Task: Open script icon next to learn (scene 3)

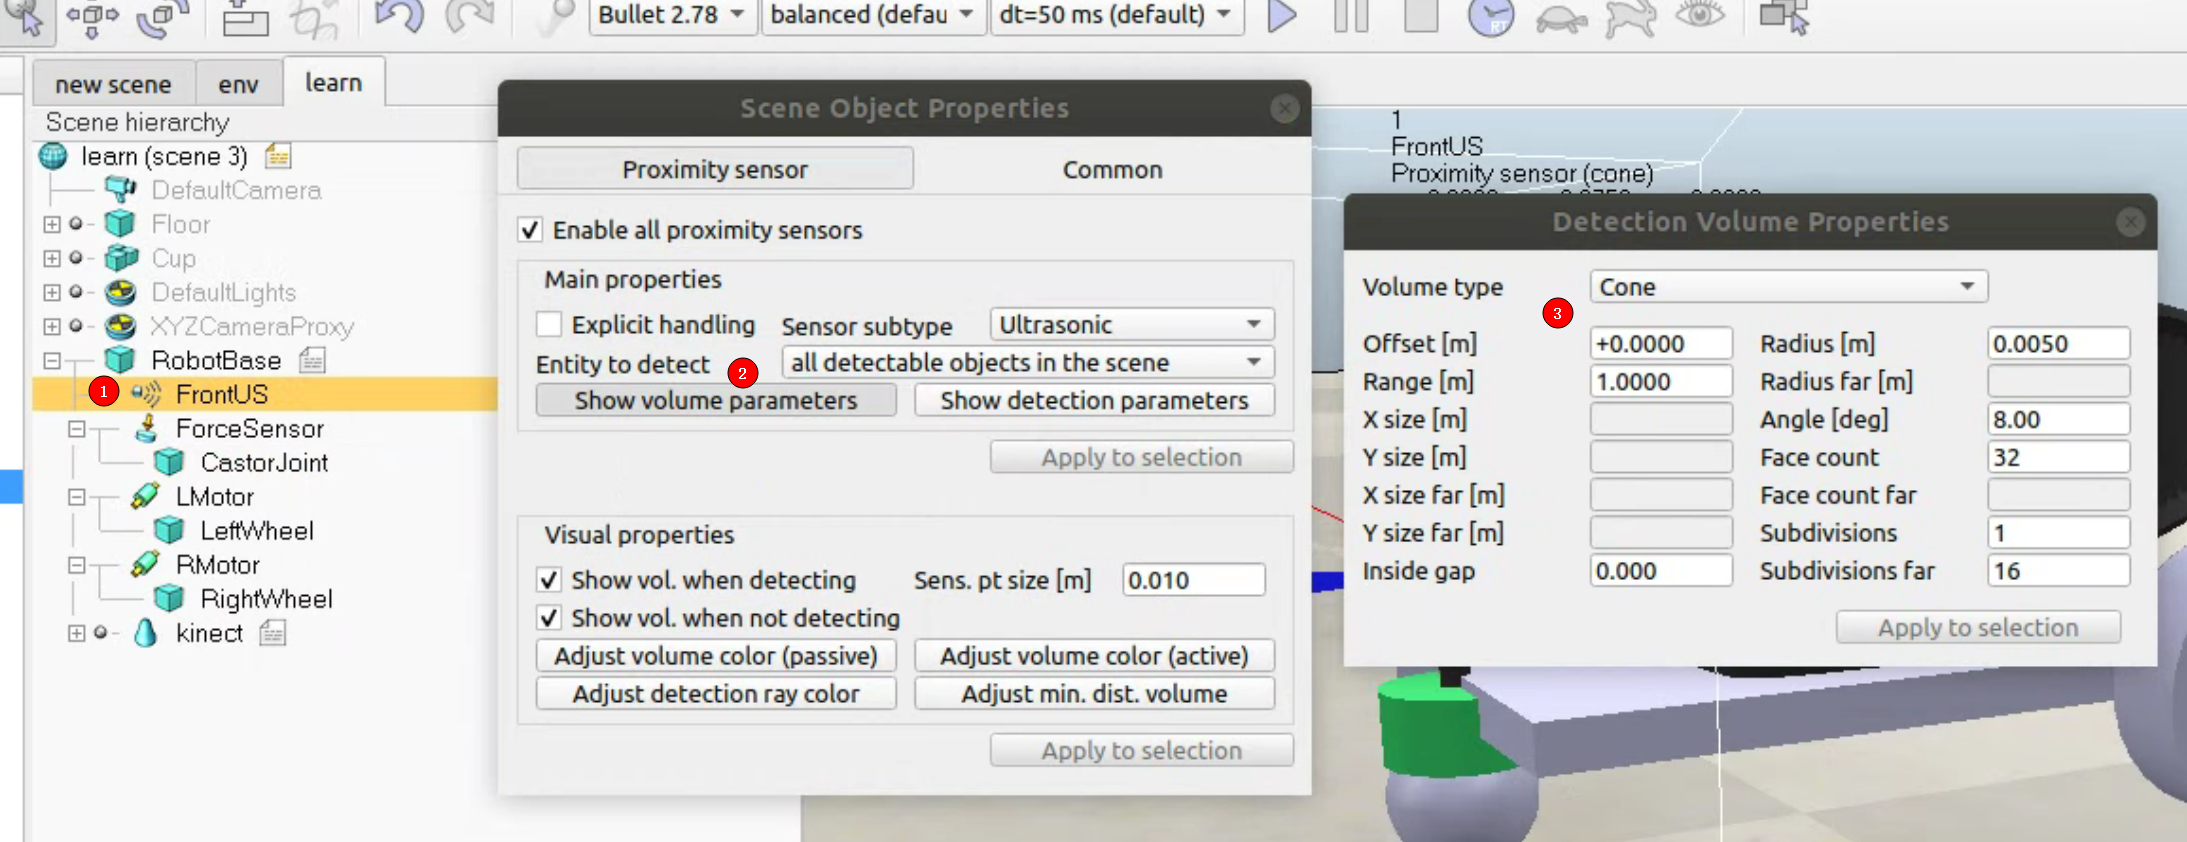Action: (278, 156)
